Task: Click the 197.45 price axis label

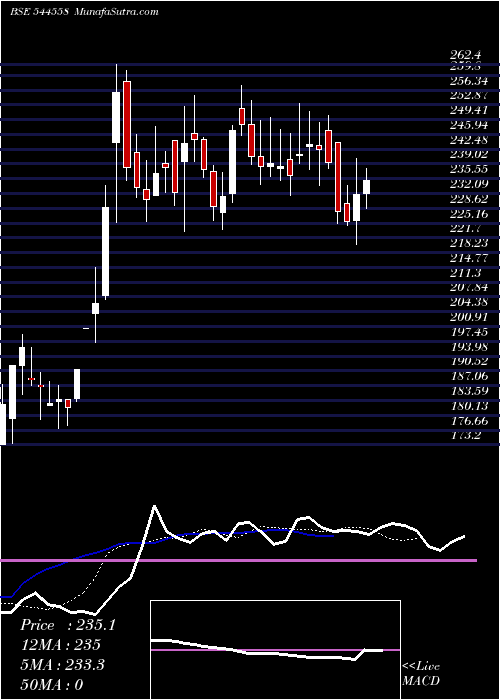Action: (x=469, y=332)
